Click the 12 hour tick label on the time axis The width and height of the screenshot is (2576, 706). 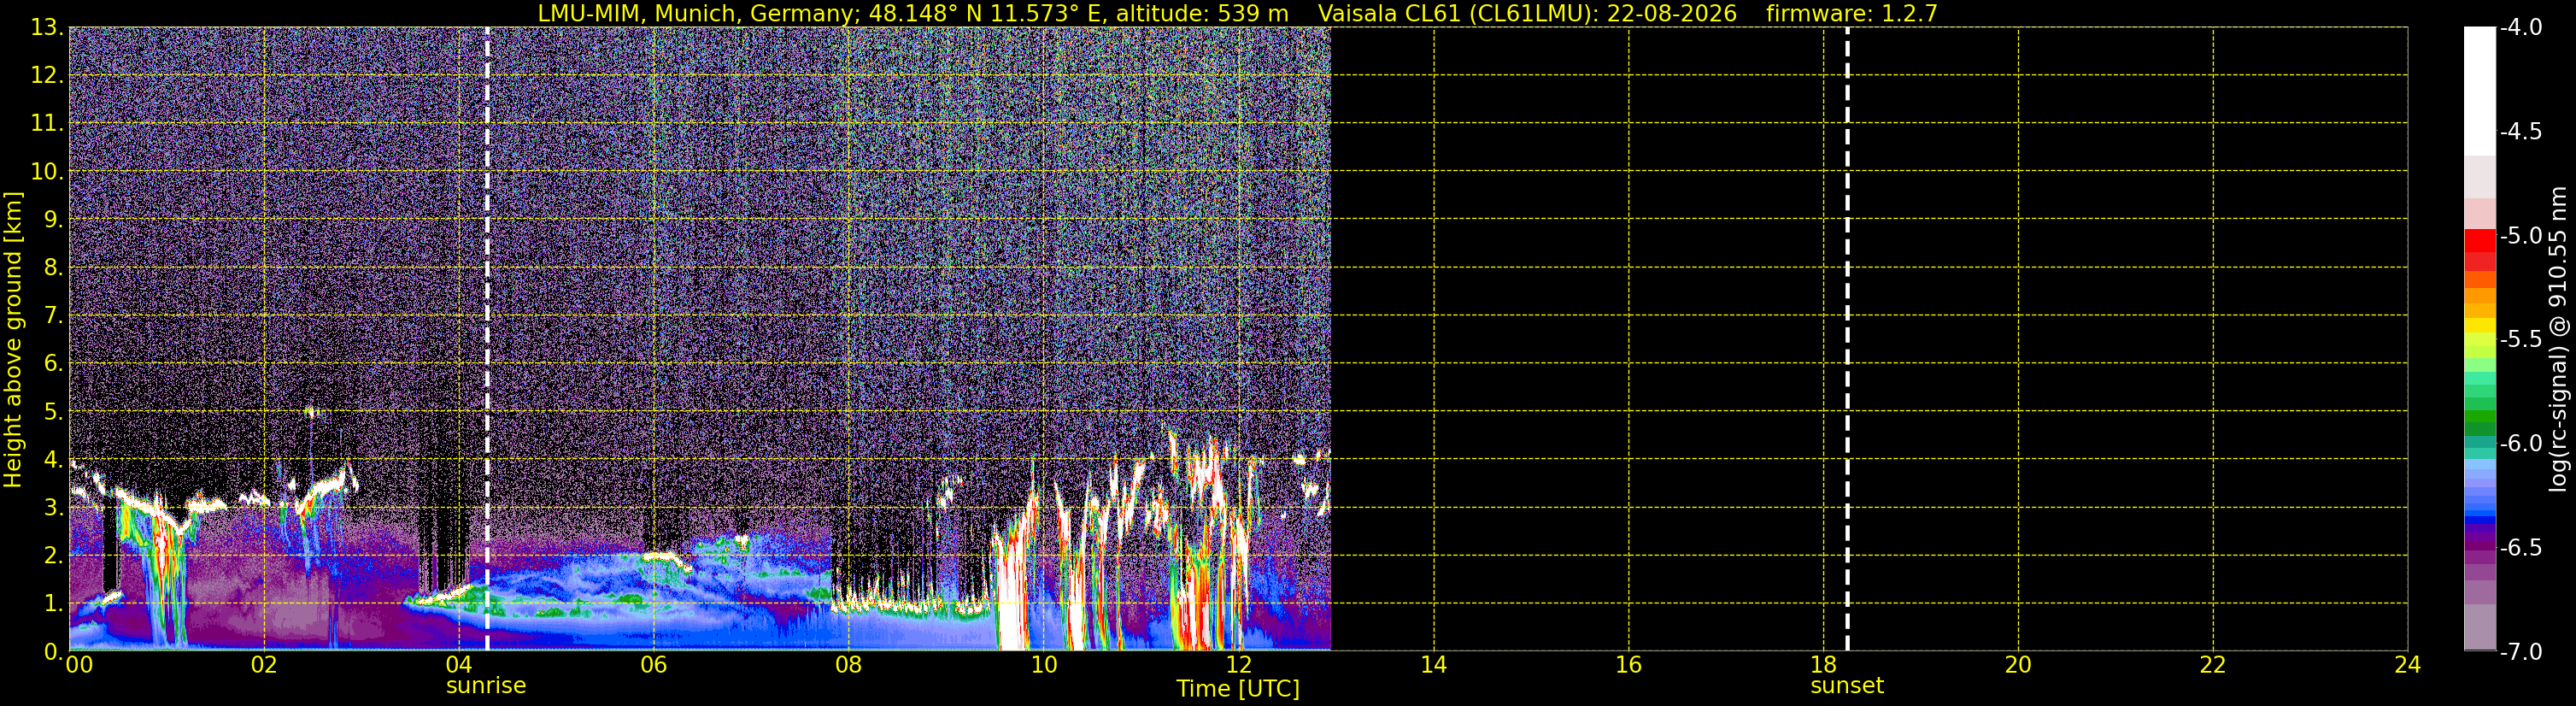pyautogui.click(x=1238, y=665)
